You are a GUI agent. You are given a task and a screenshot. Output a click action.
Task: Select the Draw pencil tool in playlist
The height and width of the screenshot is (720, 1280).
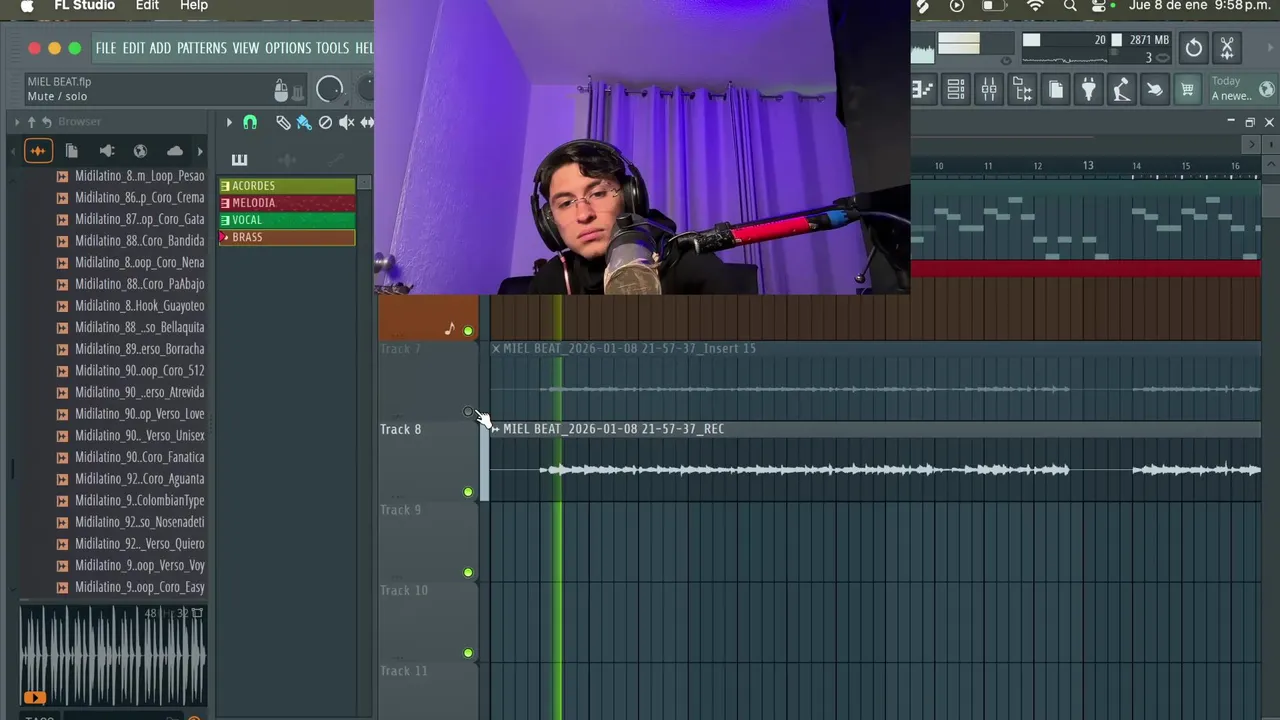tap(283, 122)
